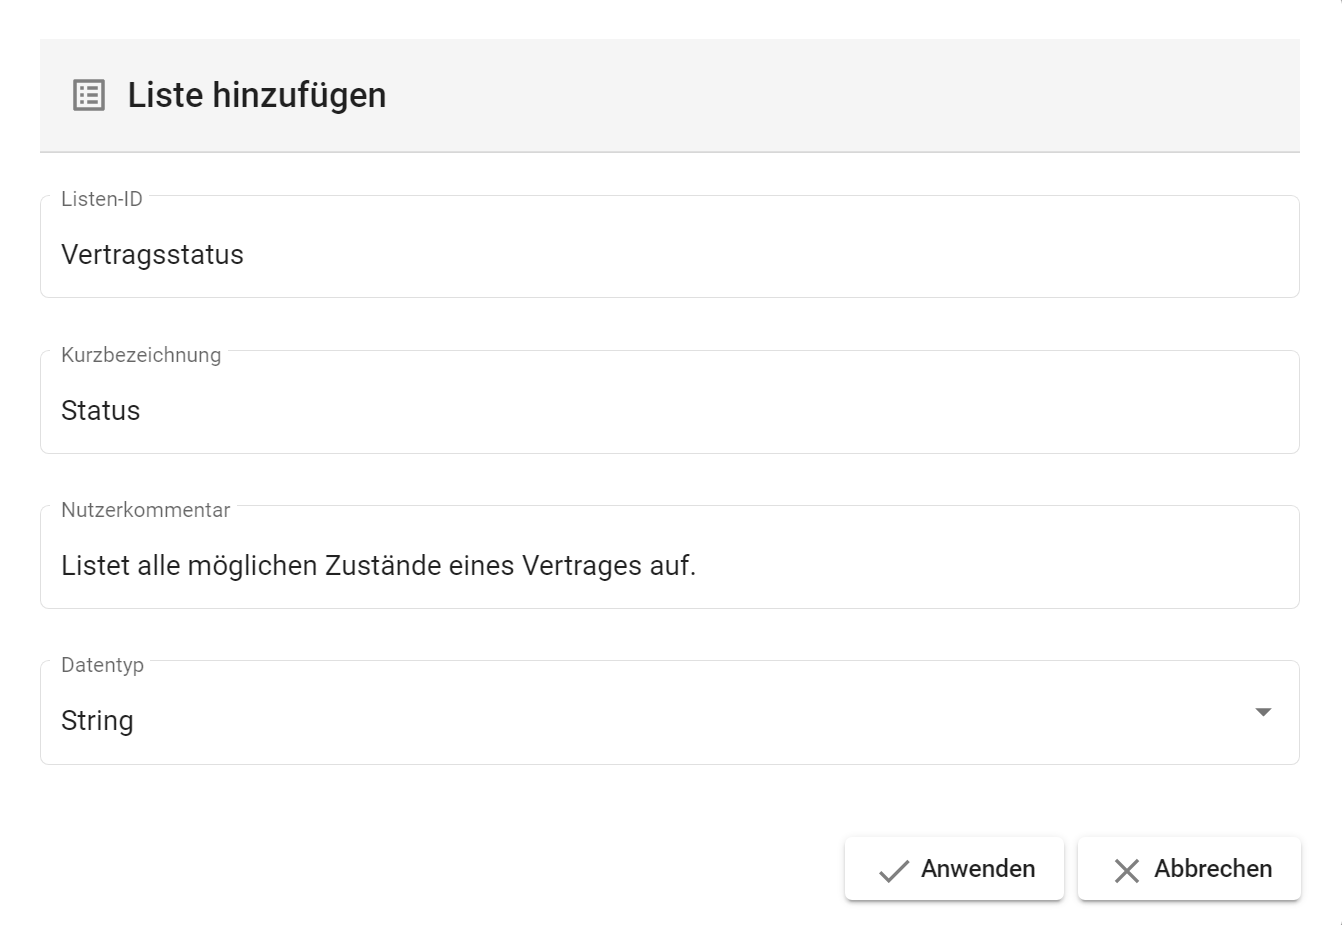1342x925 pixels.
Task: Click the Kurzbezeichnung field label
Action: (141, 355)
